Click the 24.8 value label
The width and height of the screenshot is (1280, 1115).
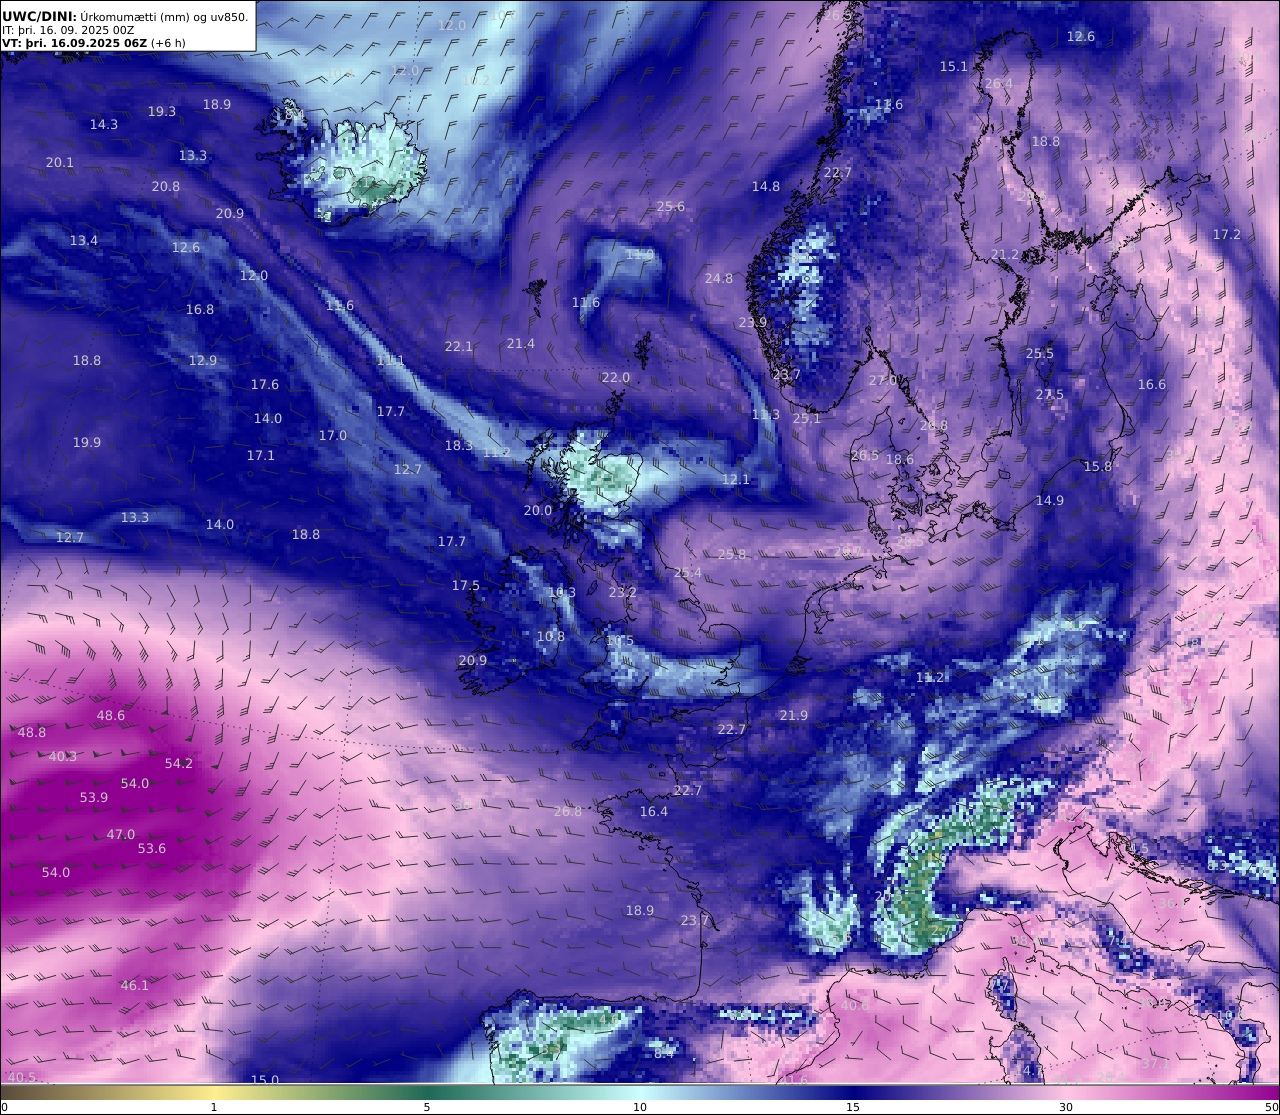719,278
